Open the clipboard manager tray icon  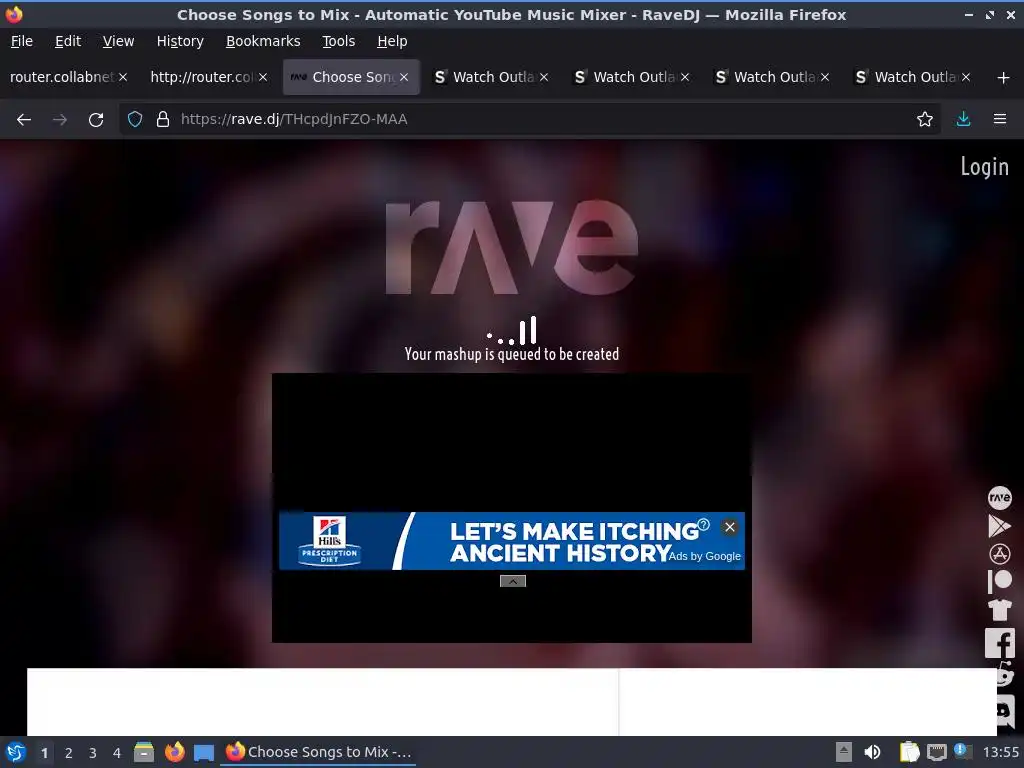[x=908, y=752]
